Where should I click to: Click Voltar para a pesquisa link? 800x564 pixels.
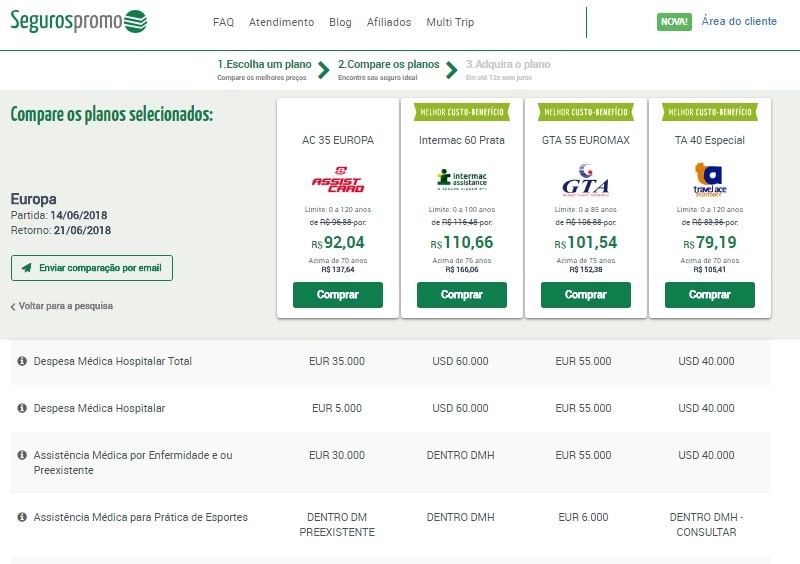click(62, 306)
